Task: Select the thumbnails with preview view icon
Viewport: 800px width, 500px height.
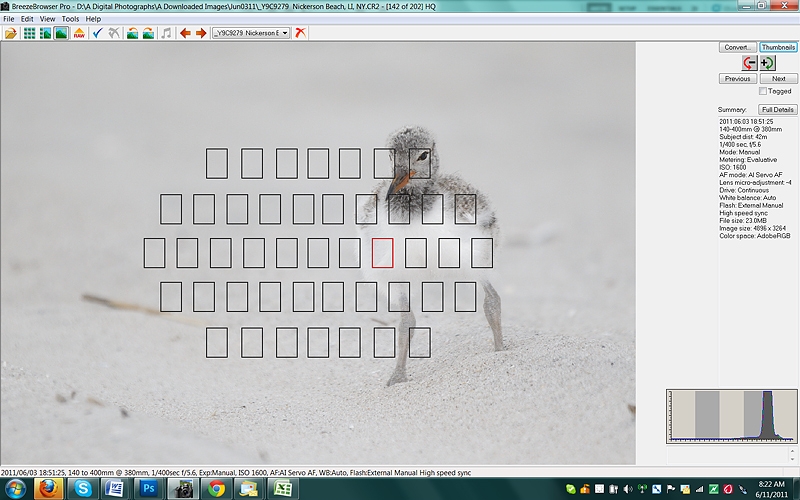Action: tap(45, 33)
